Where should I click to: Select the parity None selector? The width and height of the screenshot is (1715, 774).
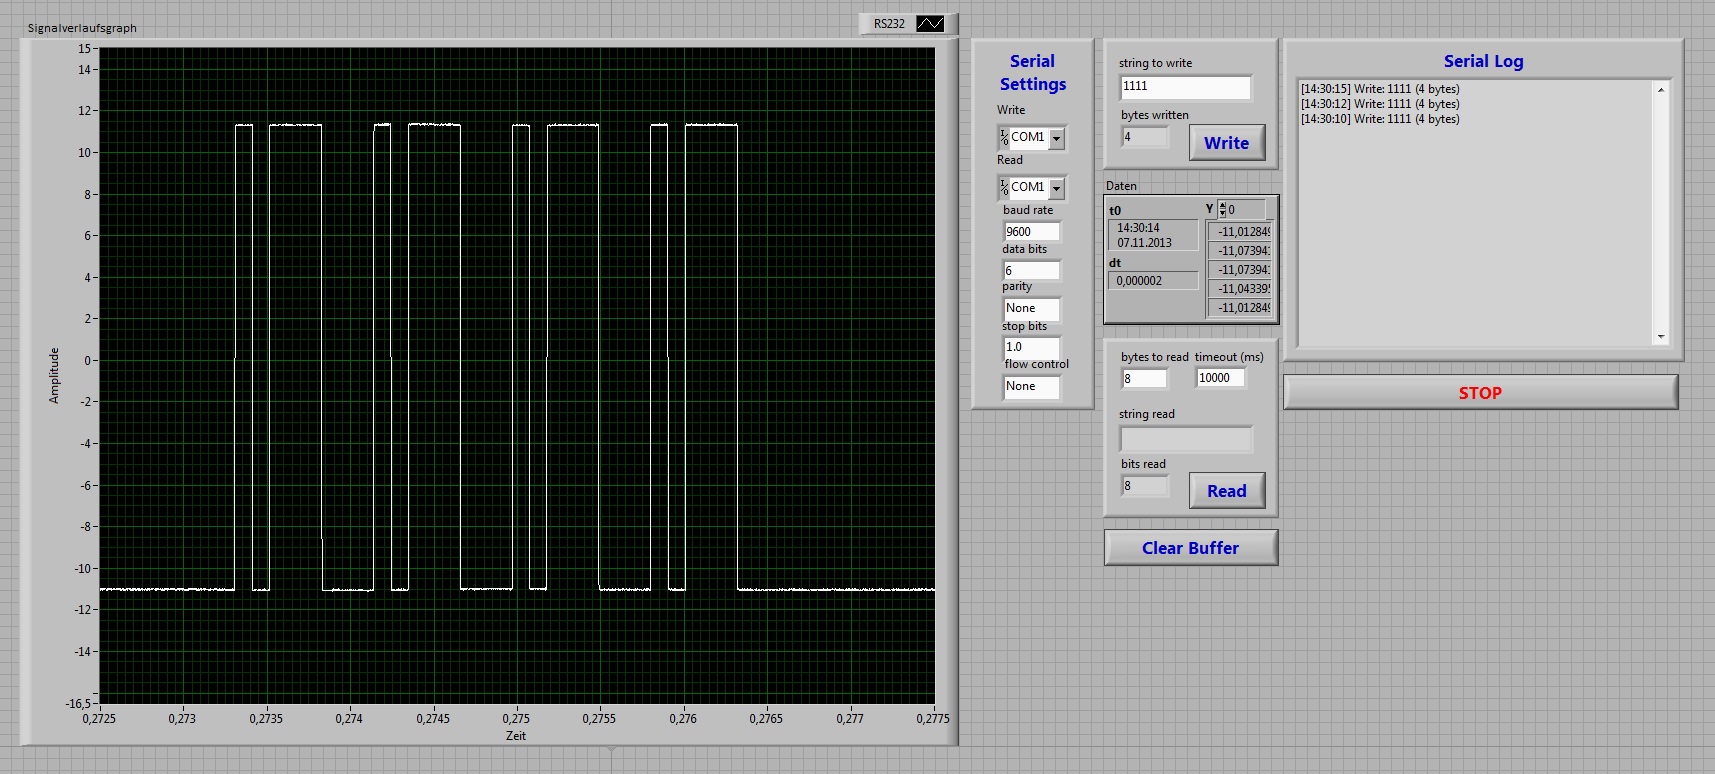tap(1031, 309)
